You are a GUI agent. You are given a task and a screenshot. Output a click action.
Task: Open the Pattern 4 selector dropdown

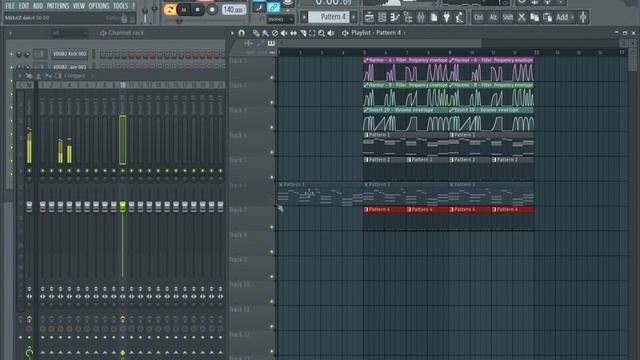click(330, 17)
